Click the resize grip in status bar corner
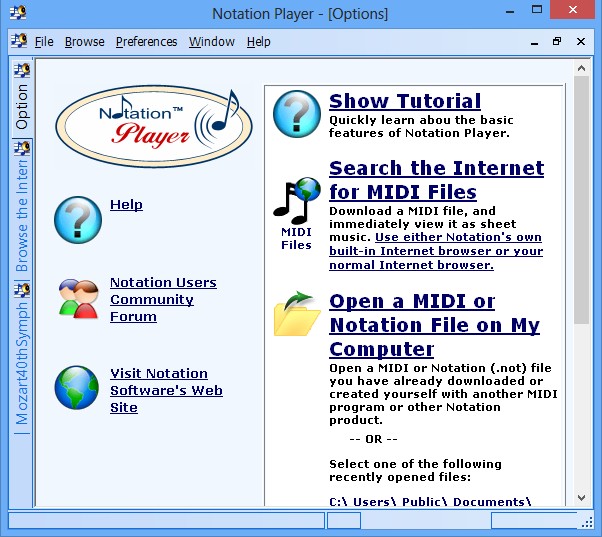The image size is (602, 537). tap(587, 522)
